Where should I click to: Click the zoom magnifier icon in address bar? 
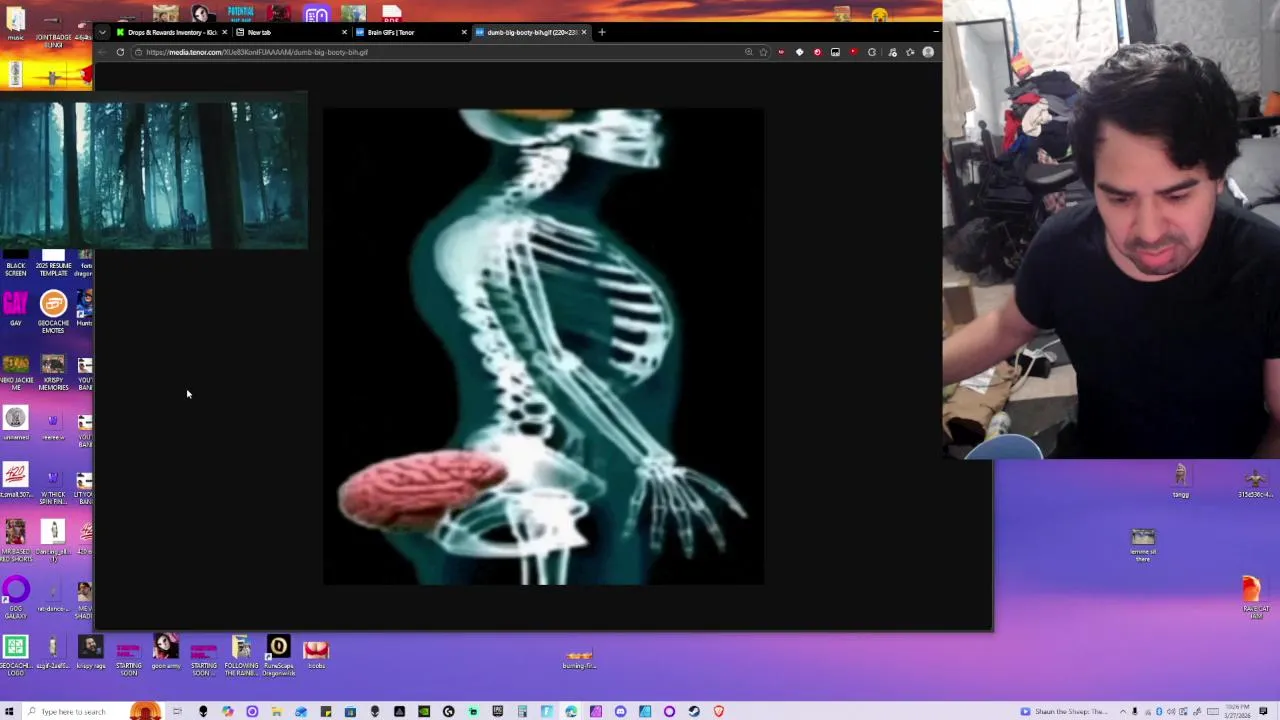coord(748,52)
